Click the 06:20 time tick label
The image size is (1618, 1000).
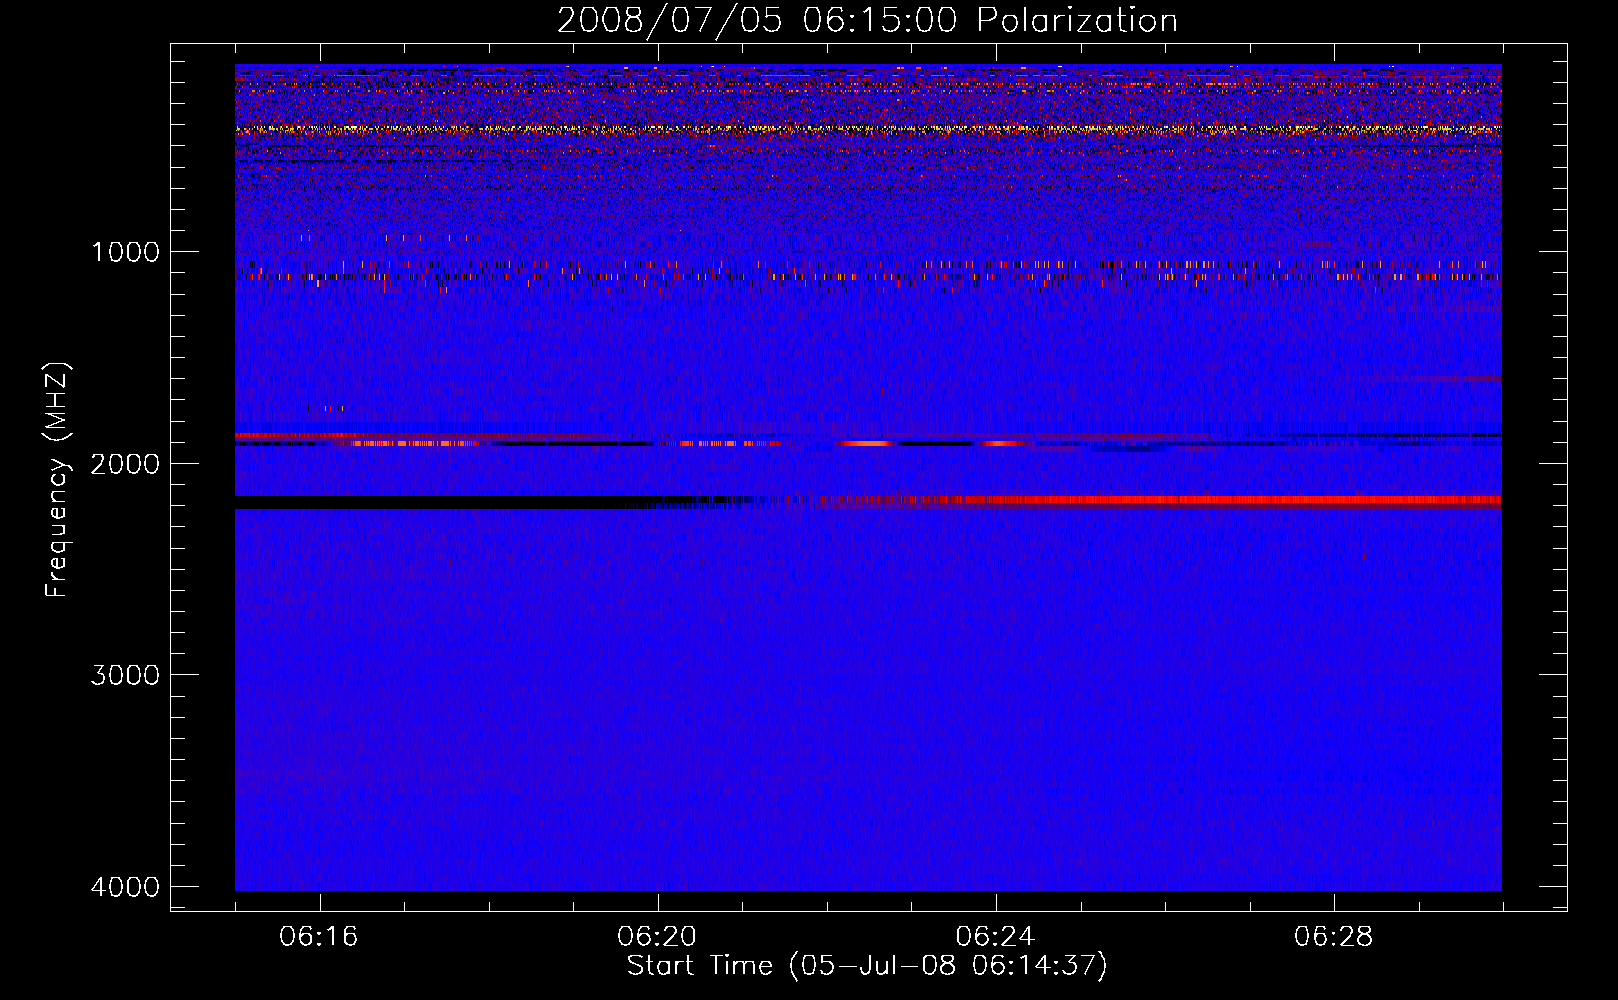pos(657,937)
